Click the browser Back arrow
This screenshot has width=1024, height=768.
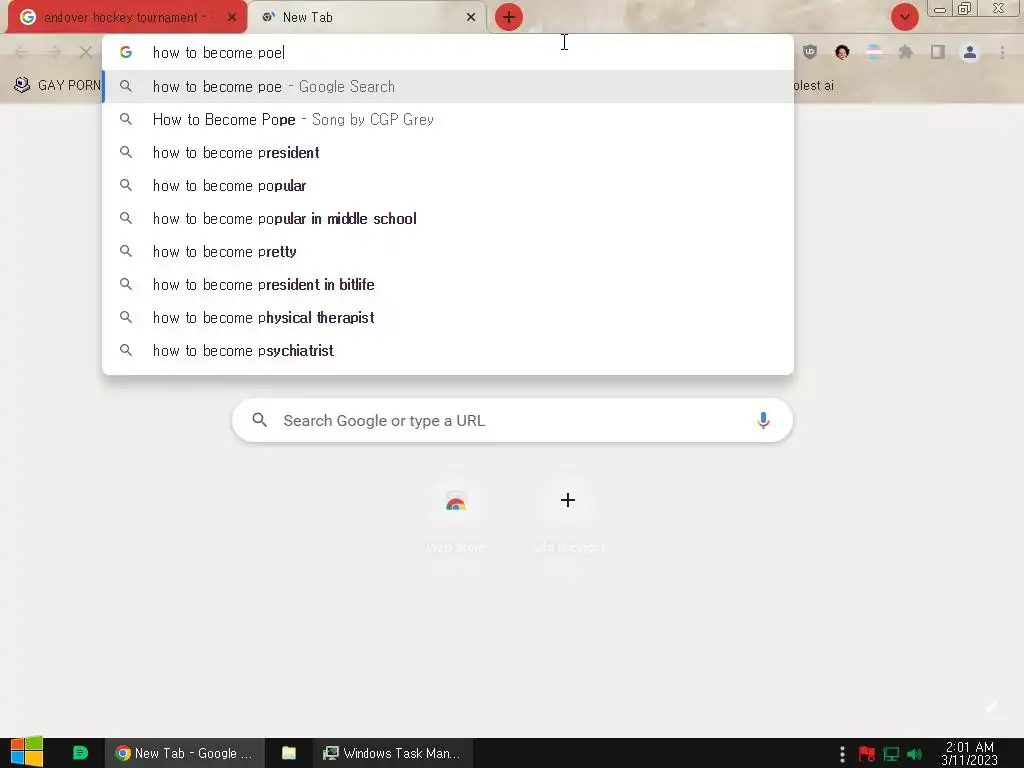click(x=22, y=52)
